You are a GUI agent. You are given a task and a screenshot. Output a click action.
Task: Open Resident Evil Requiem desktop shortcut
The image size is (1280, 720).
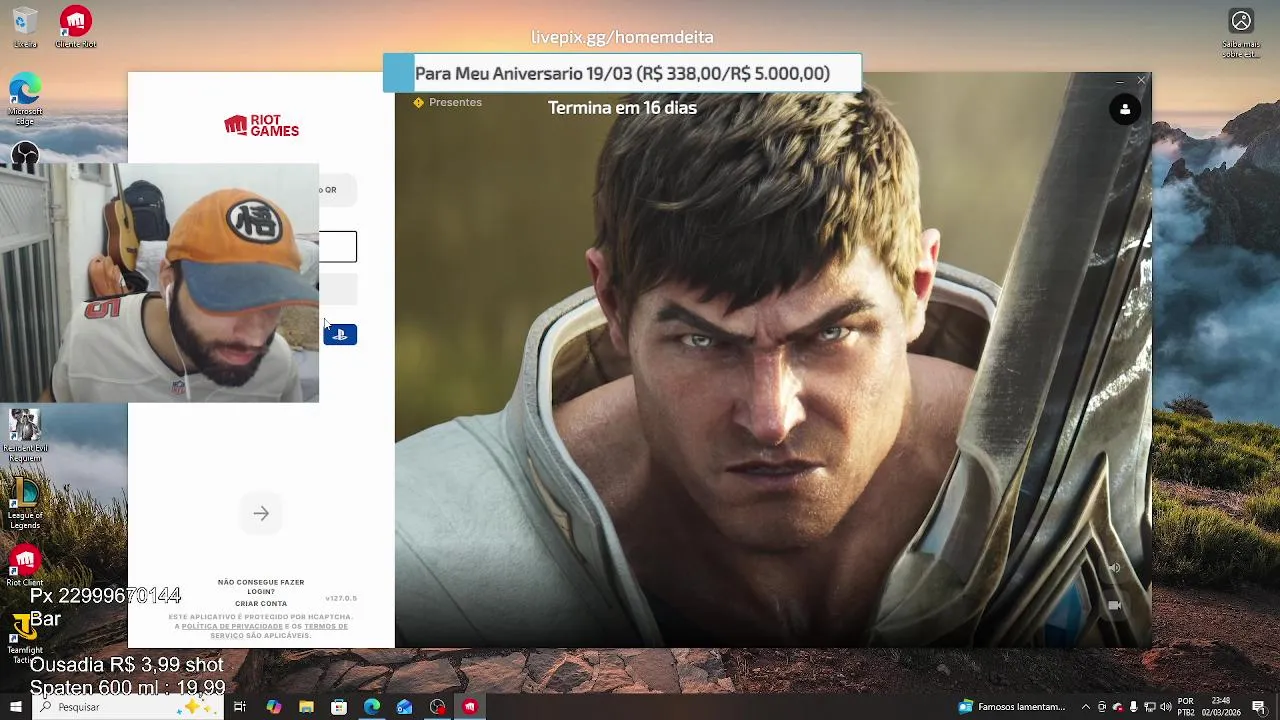25,436
